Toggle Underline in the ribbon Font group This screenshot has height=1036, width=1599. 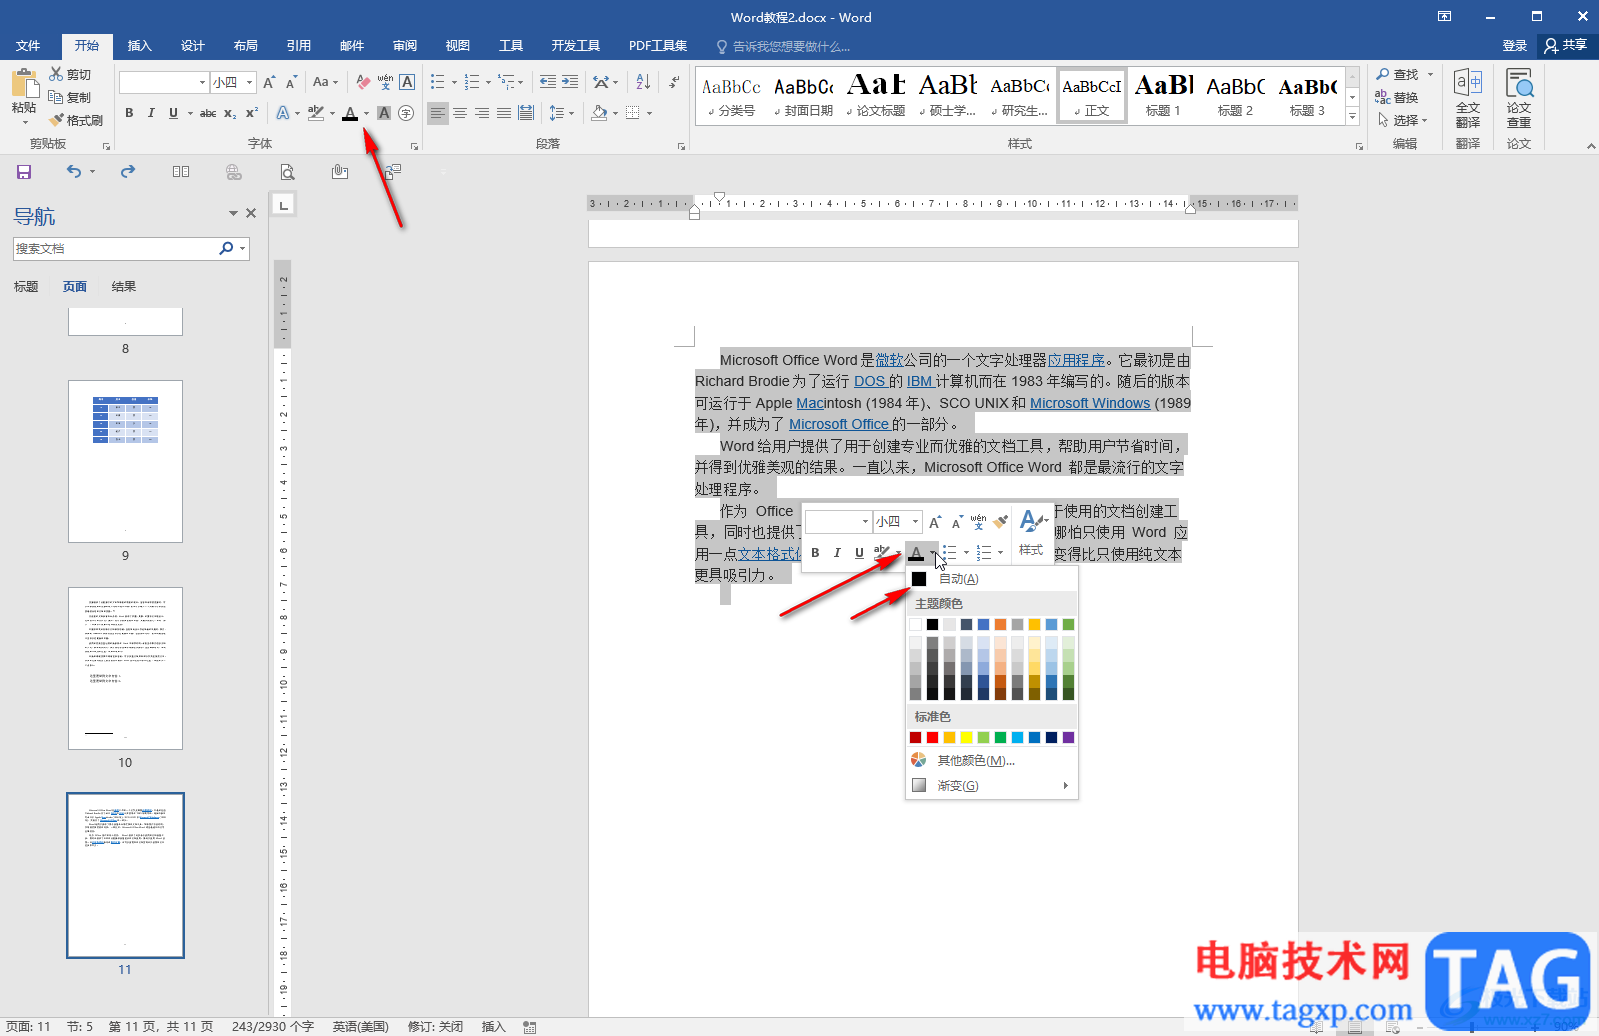173,113
